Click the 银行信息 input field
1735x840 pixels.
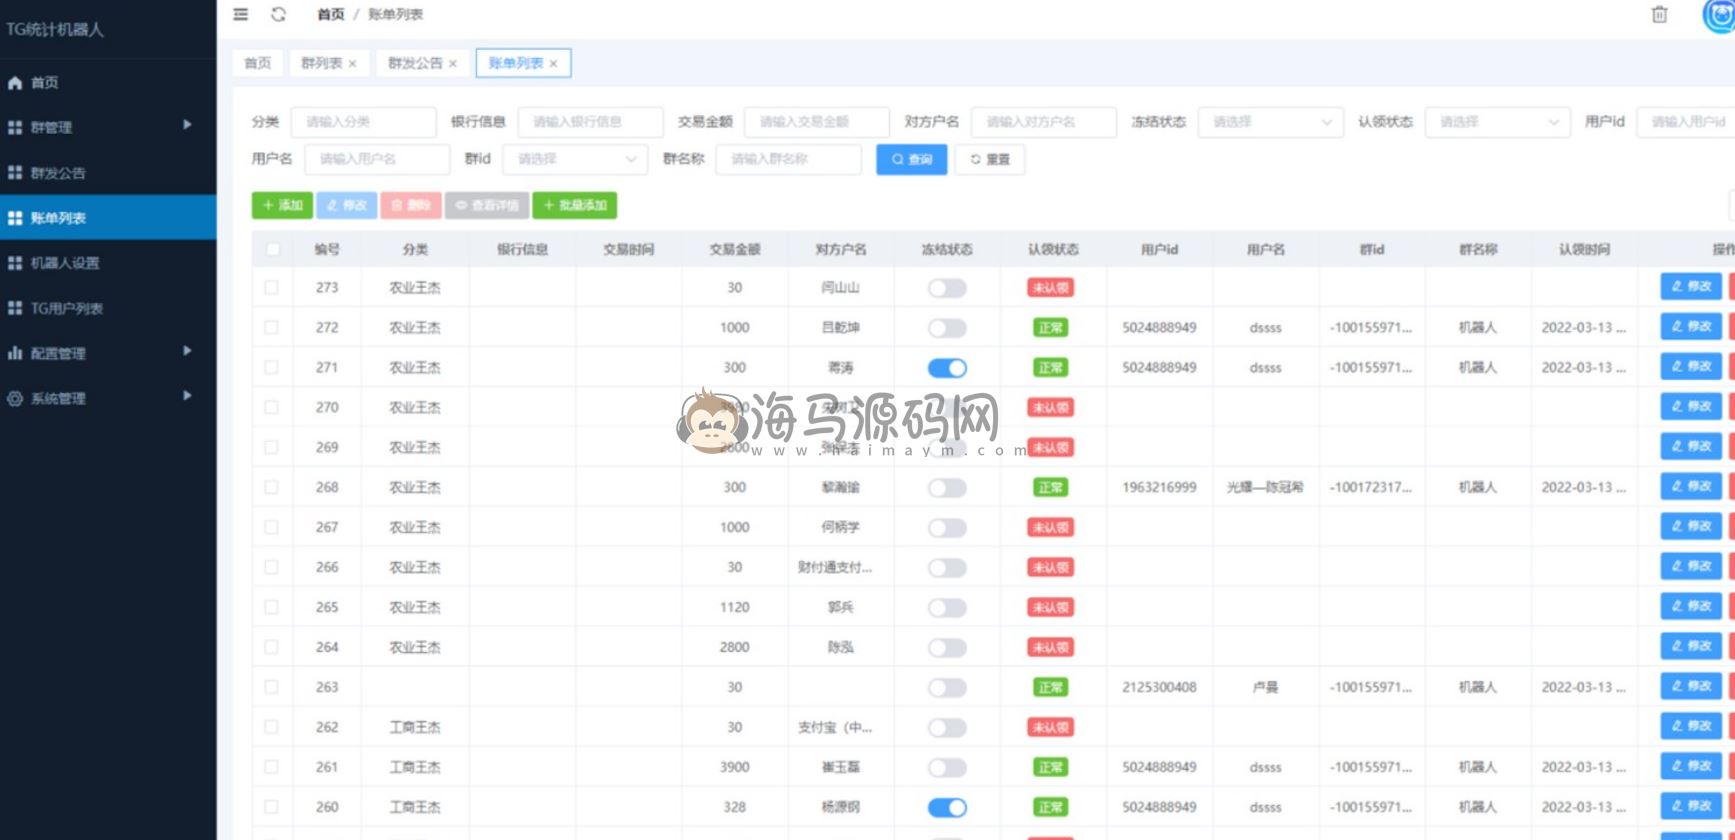pyautogui.click(x=590, y=122)
